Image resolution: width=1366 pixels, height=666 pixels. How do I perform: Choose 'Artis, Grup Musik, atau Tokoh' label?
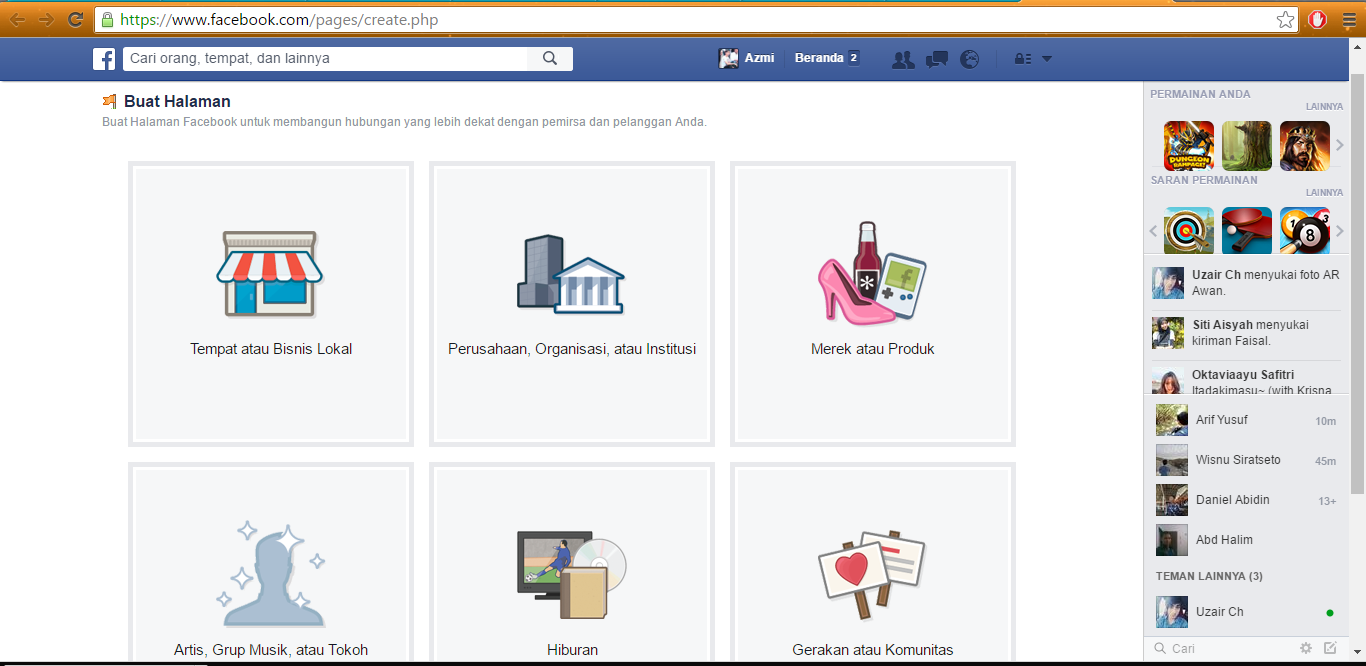(x=271, y=650)
